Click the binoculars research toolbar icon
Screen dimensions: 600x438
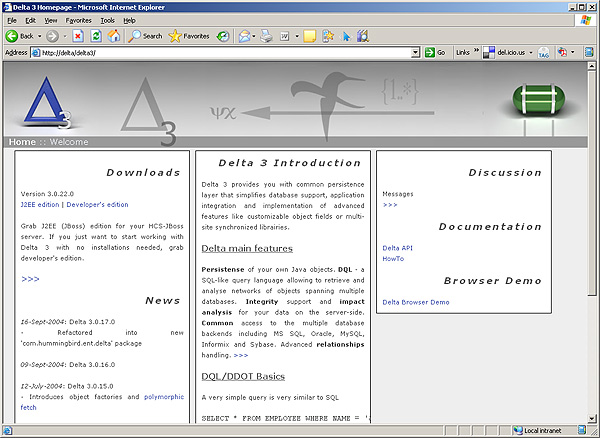click(x=363, y=36)
